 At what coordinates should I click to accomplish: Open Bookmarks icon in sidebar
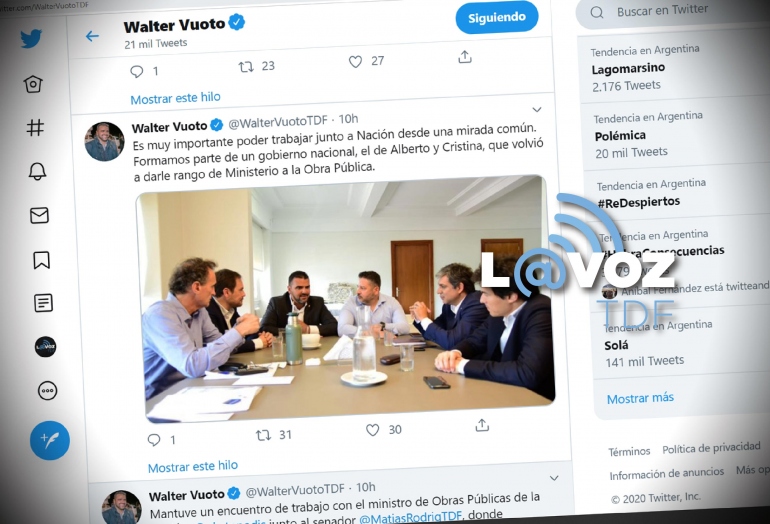(x=41, y=260)
